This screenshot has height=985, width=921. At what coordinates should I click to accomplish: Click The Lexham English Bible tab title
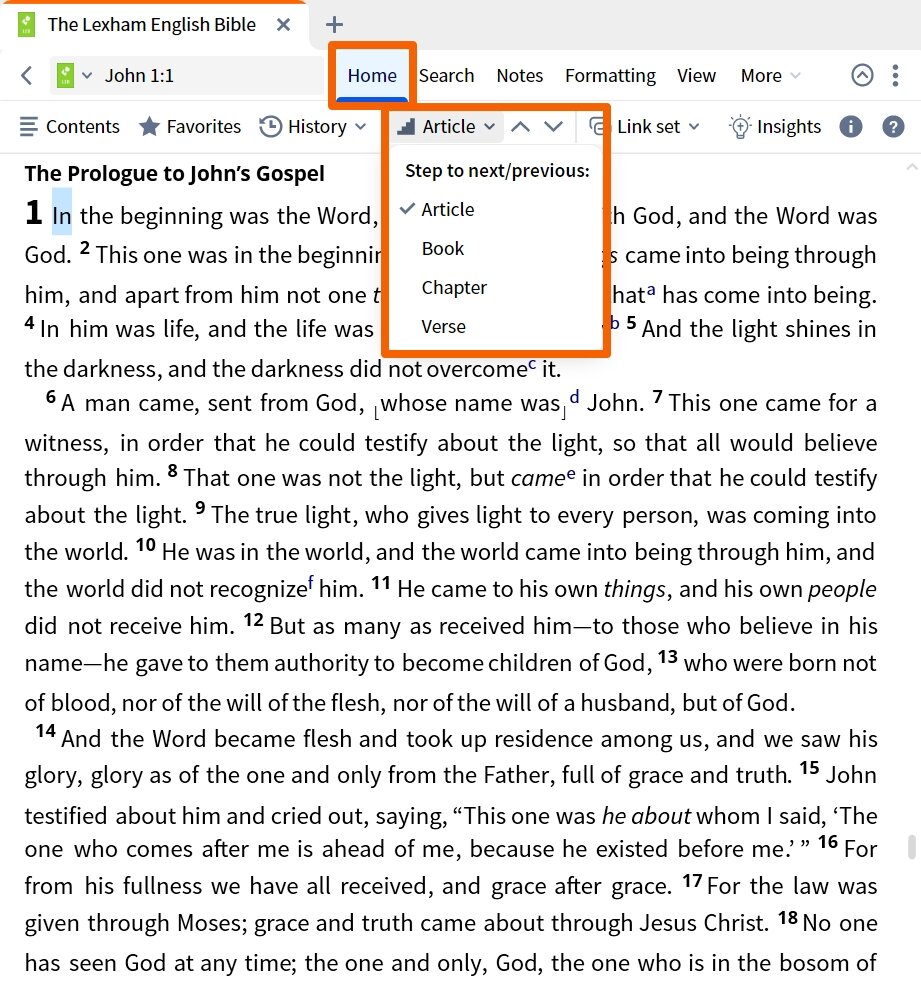click(x=151, y=24)
